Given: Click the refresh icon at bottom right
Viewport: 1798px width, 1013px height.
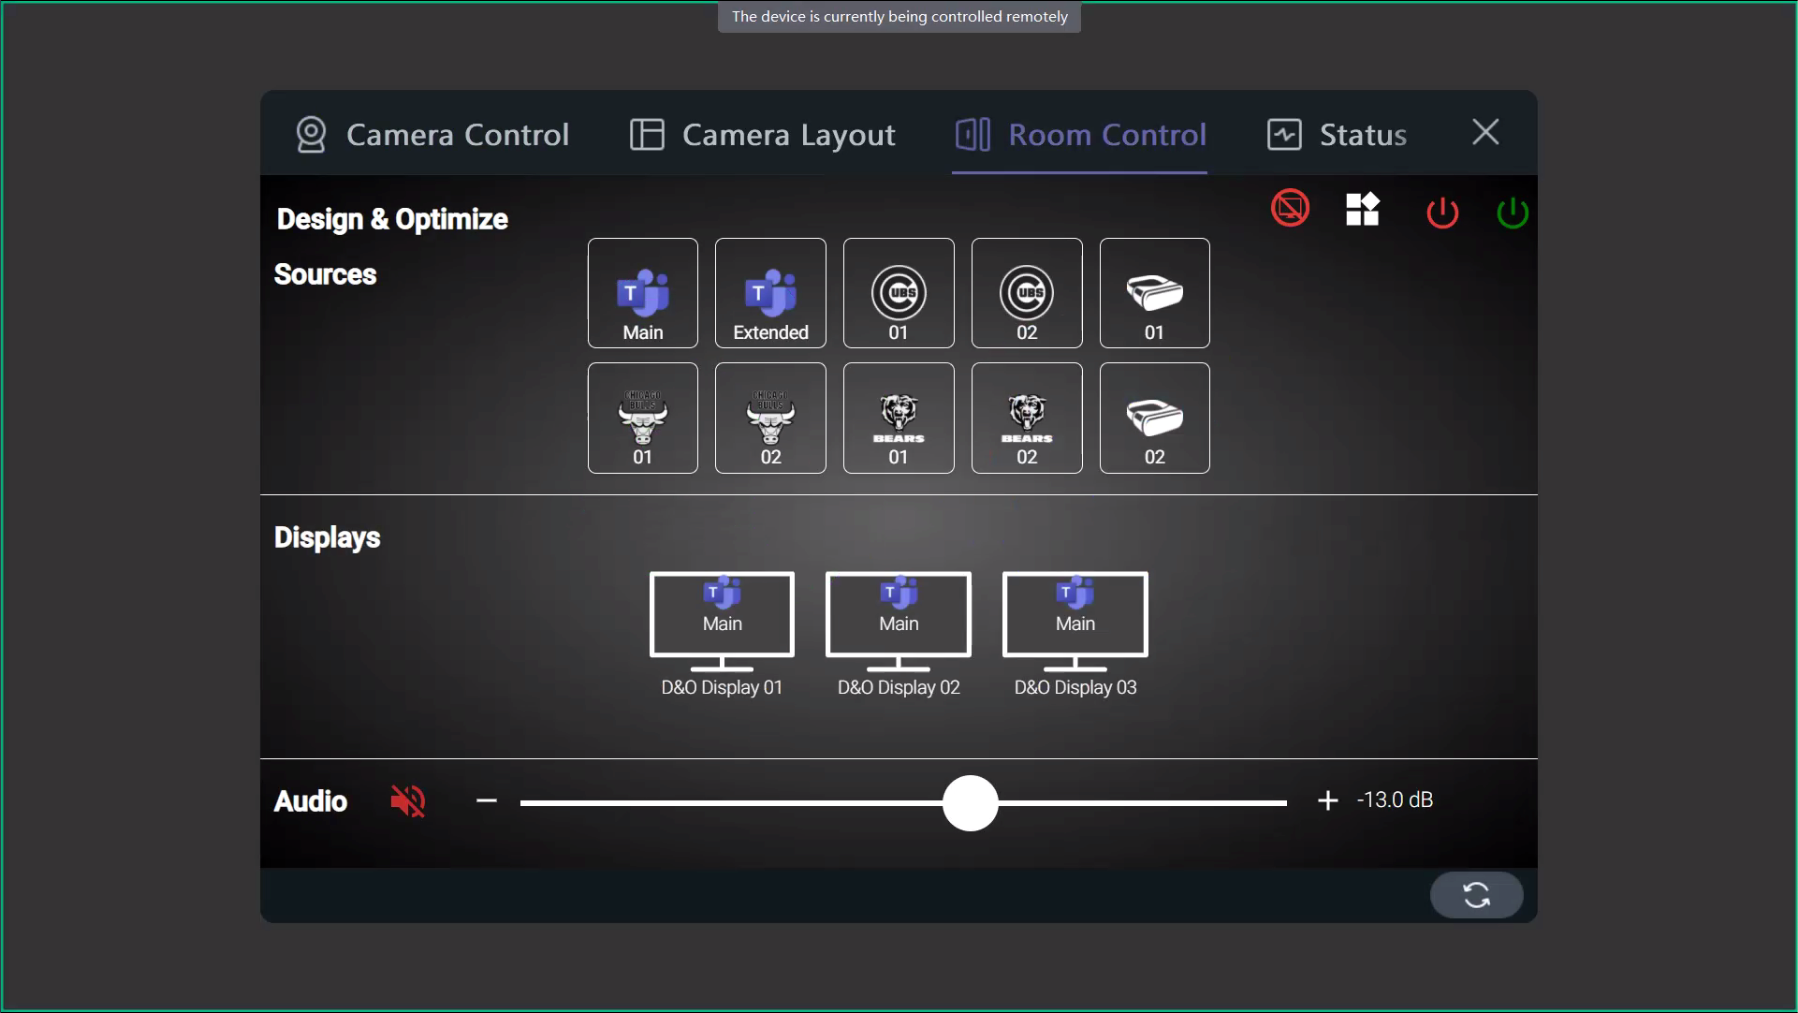Looking at the screenshot, I should (1476, 895).
